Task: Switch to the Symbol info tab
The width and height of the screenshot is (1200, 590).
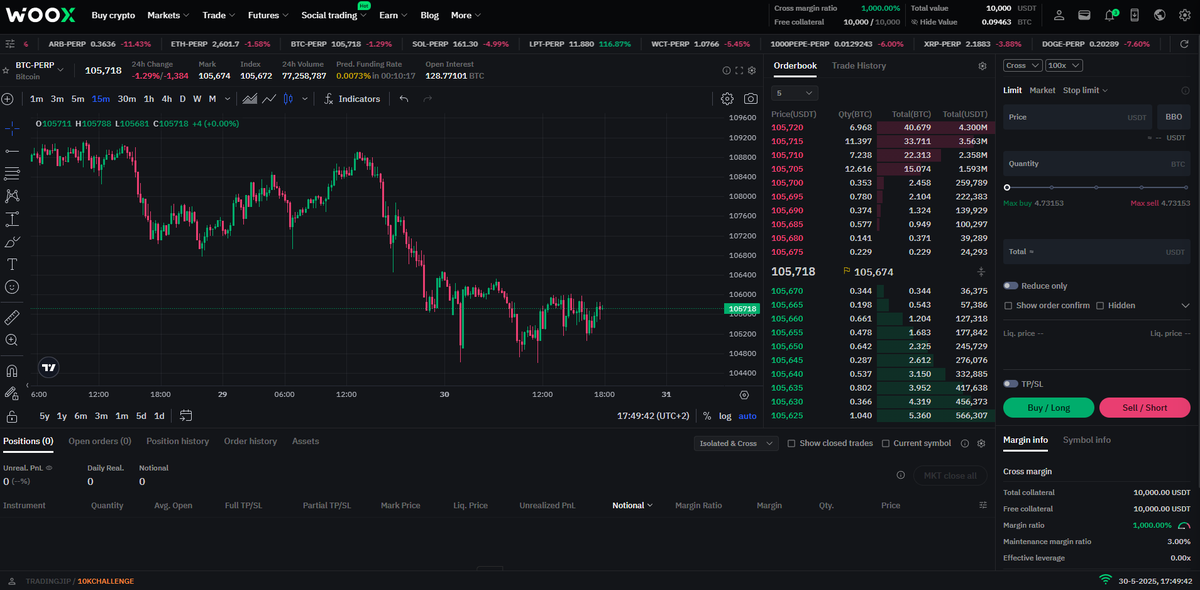Action: [x=1087, y=440]
